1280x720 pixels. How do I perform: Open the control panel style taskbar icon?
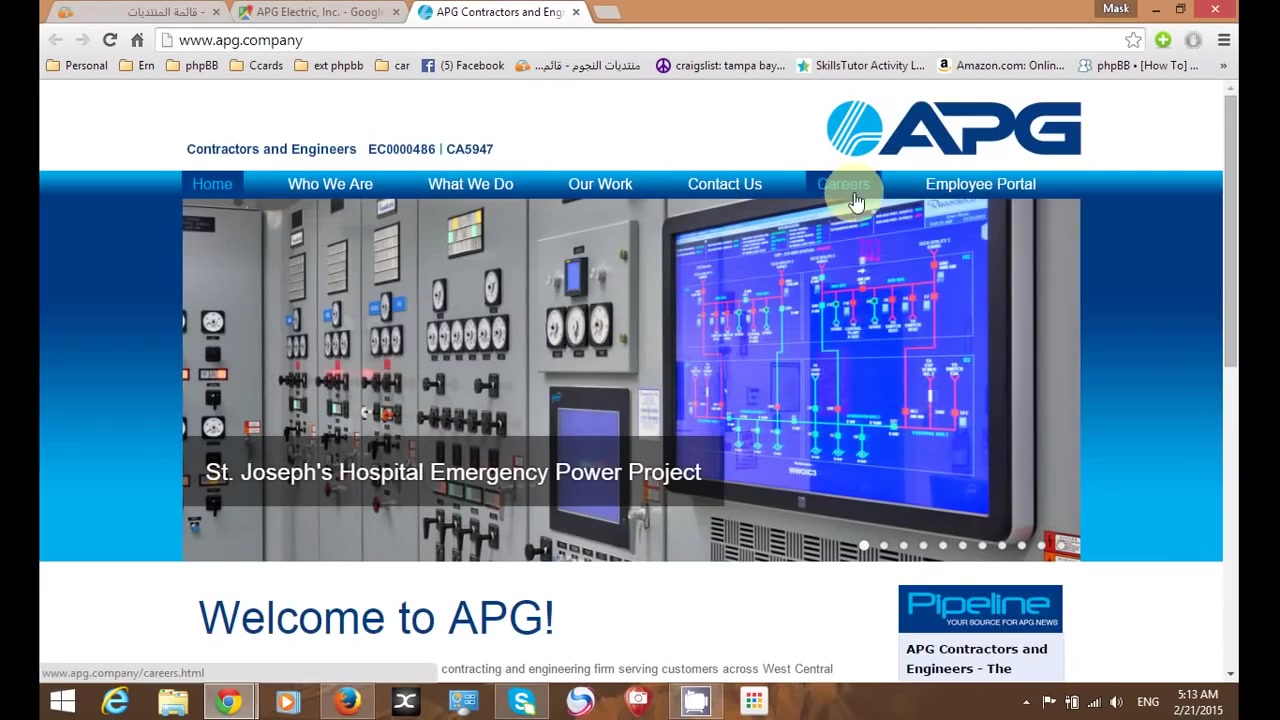(463, 702)
